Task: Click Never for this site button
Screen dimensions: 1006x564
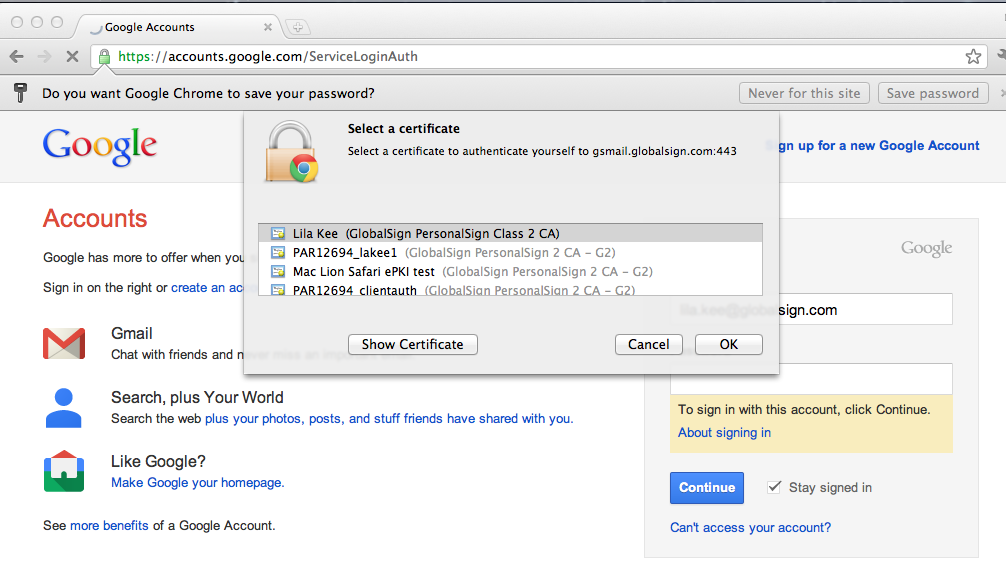Action: click(803, 93)
